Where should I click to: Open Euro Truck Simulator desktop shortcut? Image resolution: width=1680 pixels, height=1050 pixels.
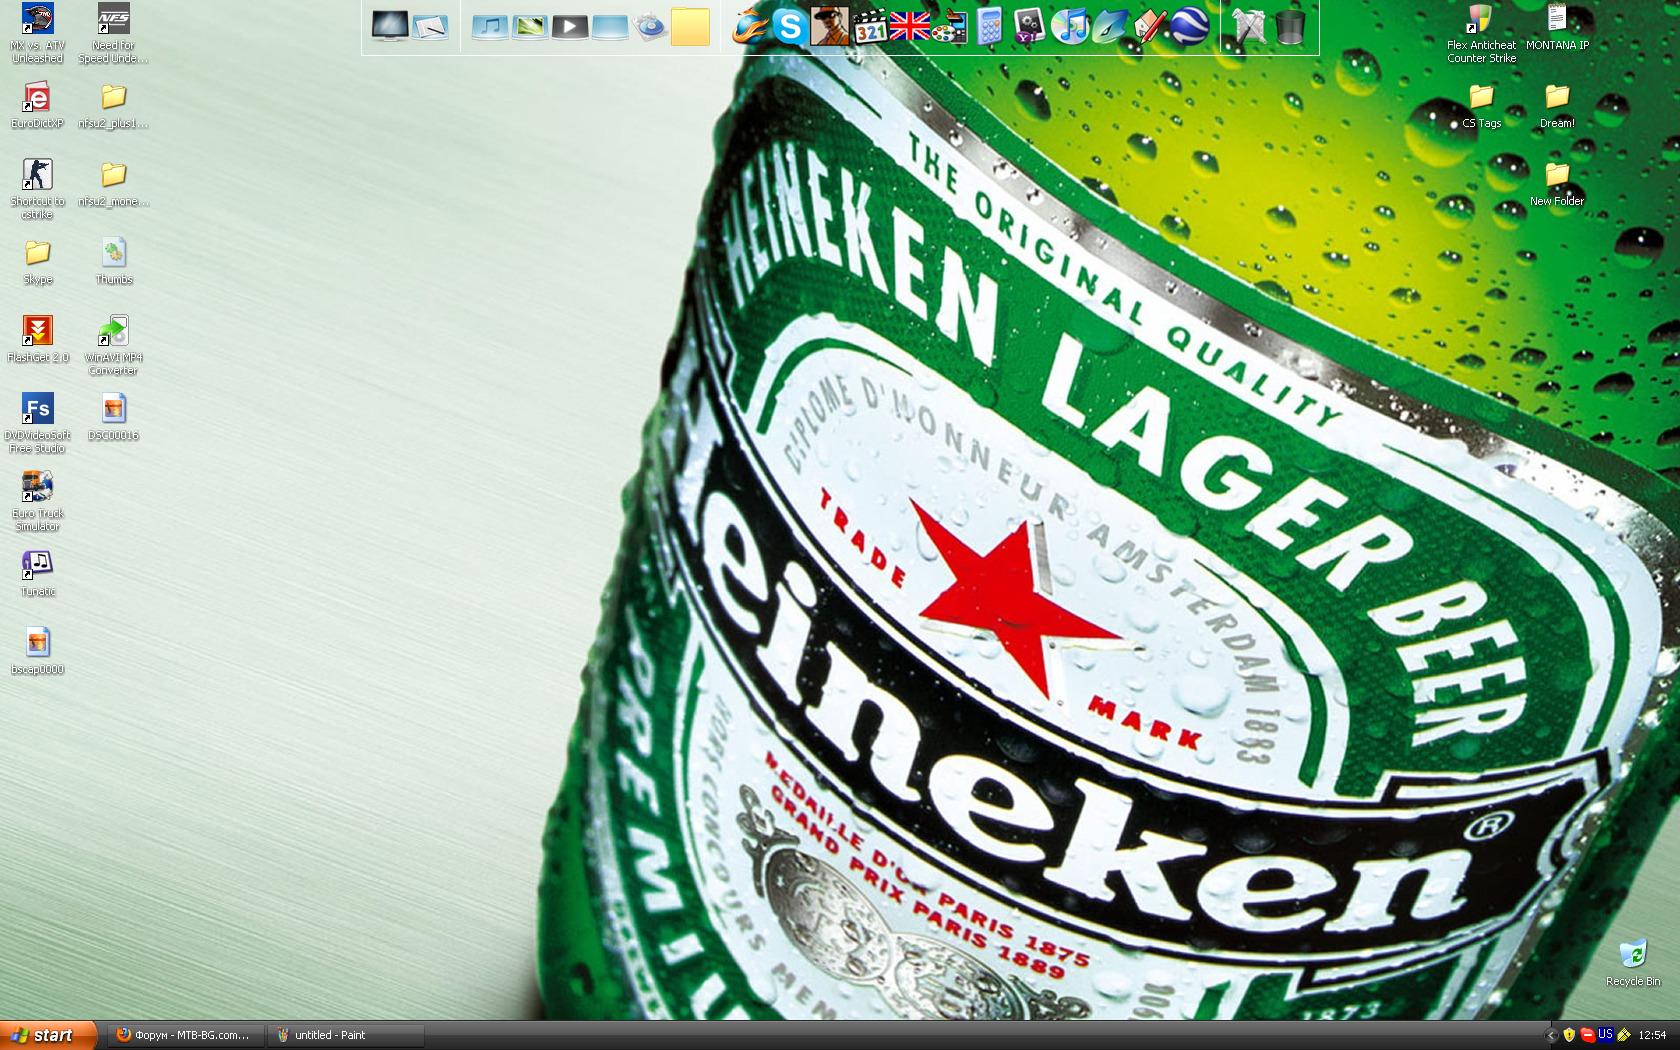(x=37, y=500)
